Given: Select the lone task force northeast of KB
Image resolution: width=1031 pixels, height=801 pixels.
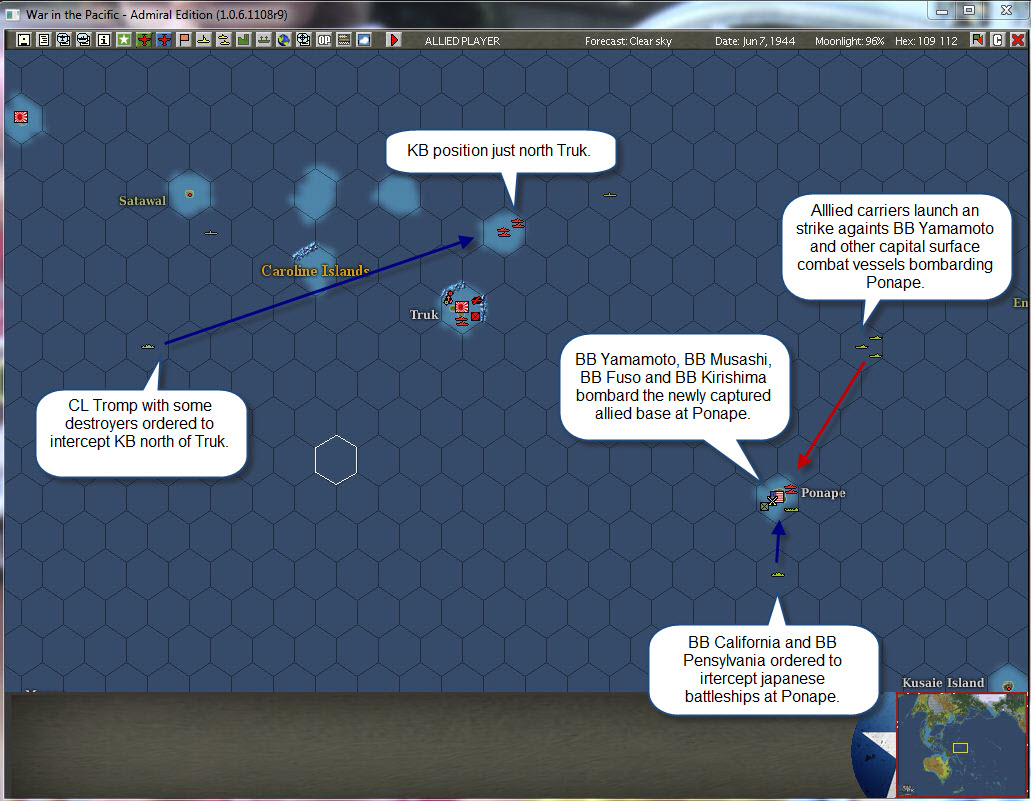Looking at the screenshot, I should (x=610, y=195).
